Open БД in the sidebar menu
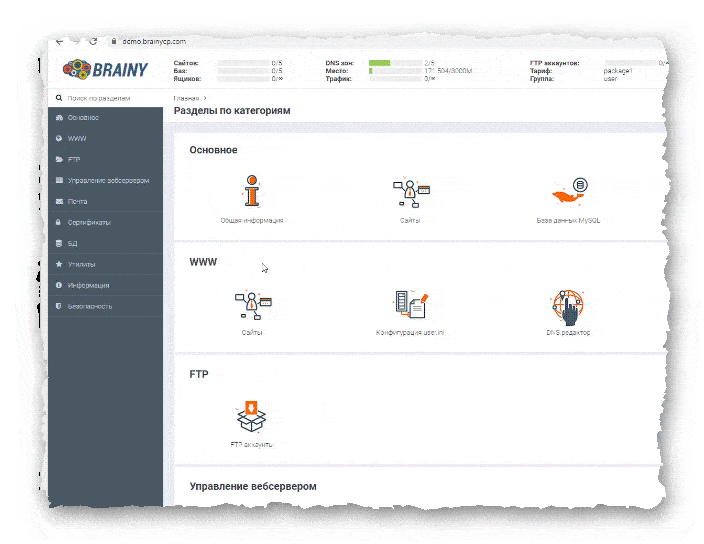704x544 pixels. point(106,243)
